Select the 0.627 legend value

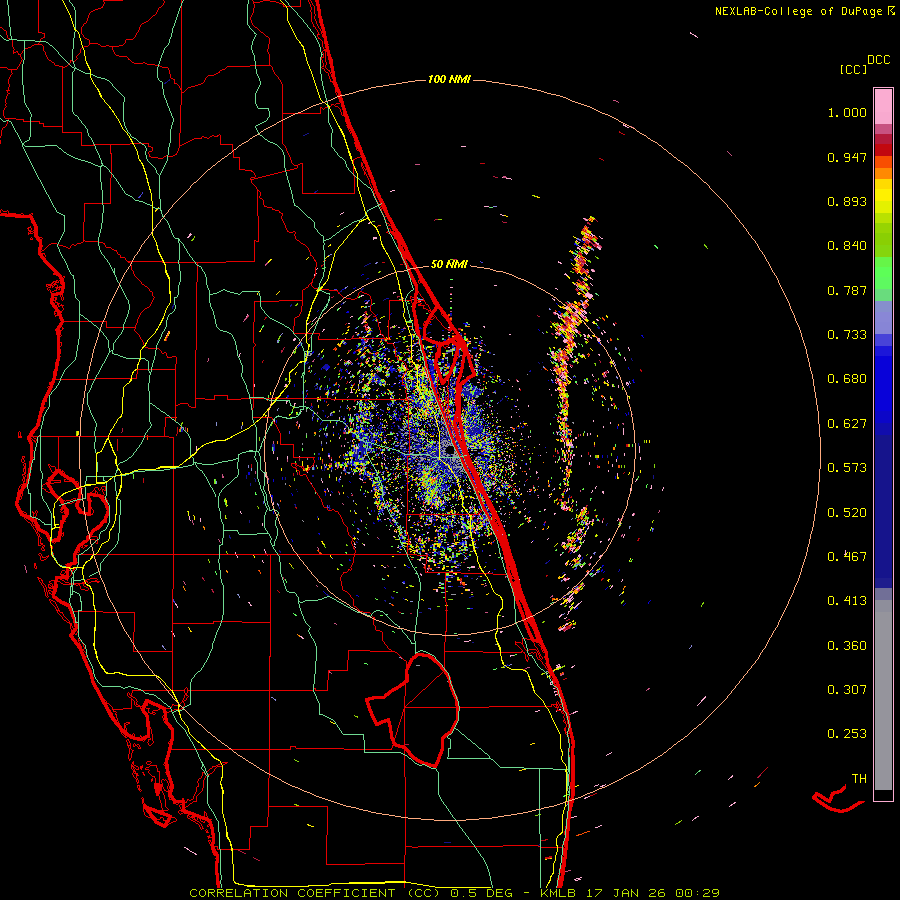(847, 424)
